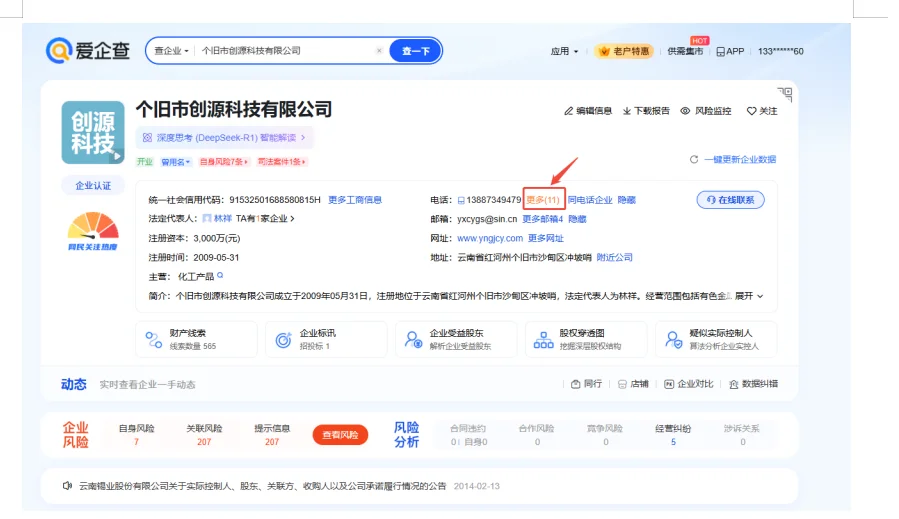Select 提示信息 count 207

pos(272,435)
